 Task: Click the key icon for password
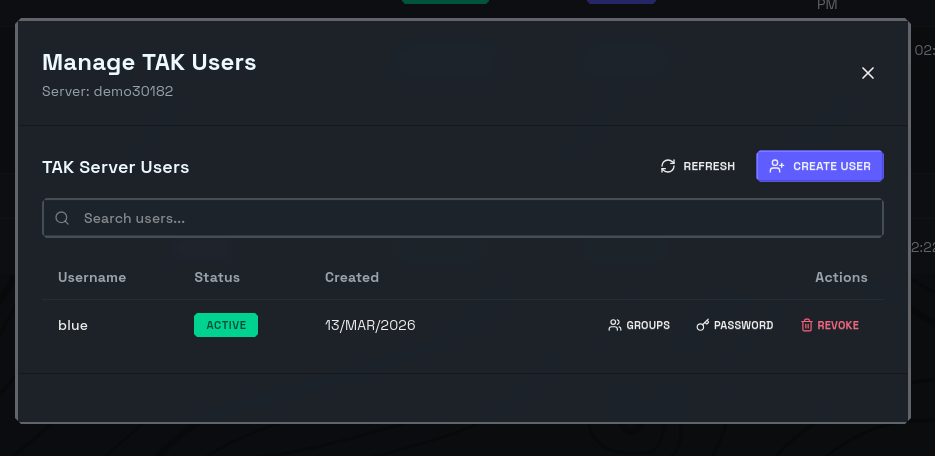[702, 325]
